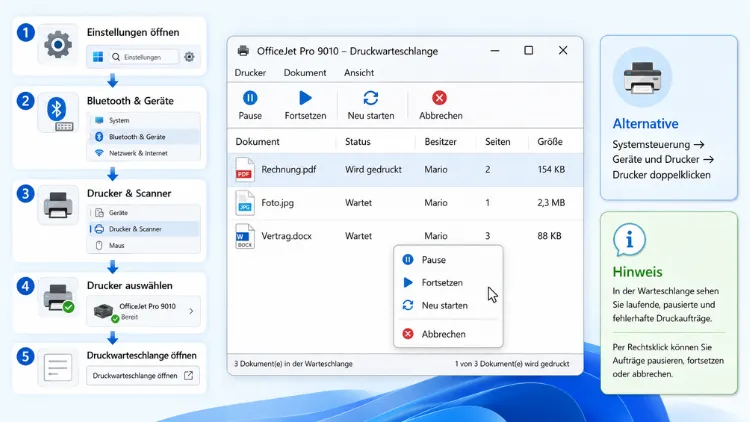Select the Foto.jpg file name
Viewport: 750px width, 422px height.
277,202
